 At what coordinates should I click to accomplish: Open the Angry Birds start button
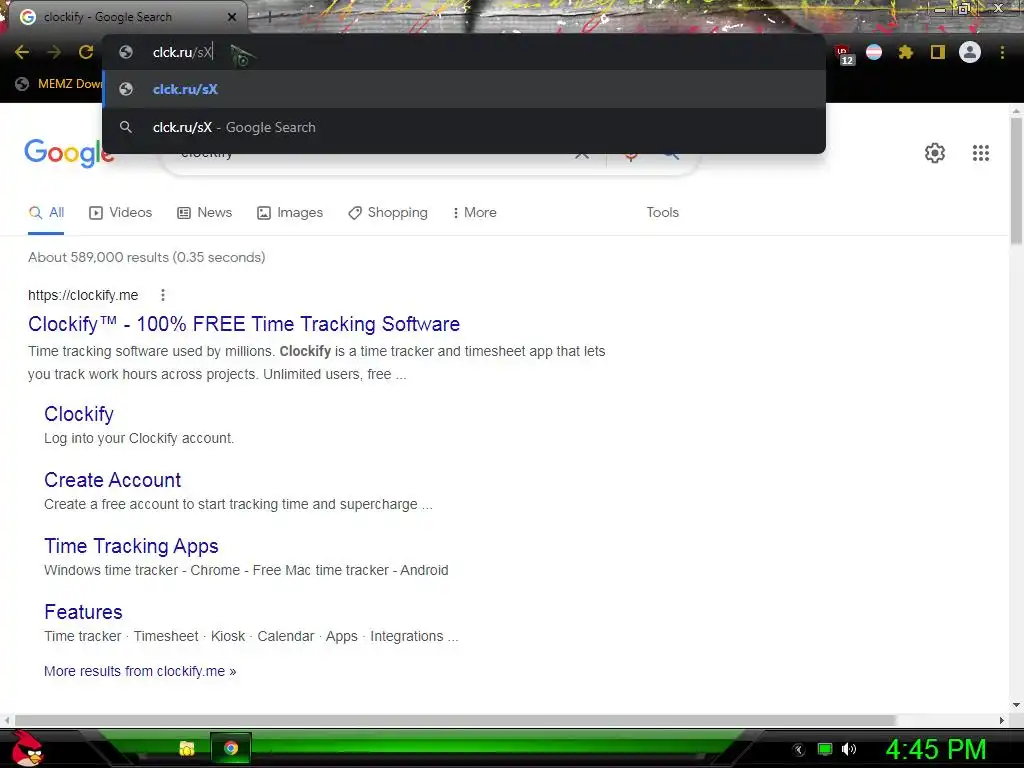click(x=27, y=748)
